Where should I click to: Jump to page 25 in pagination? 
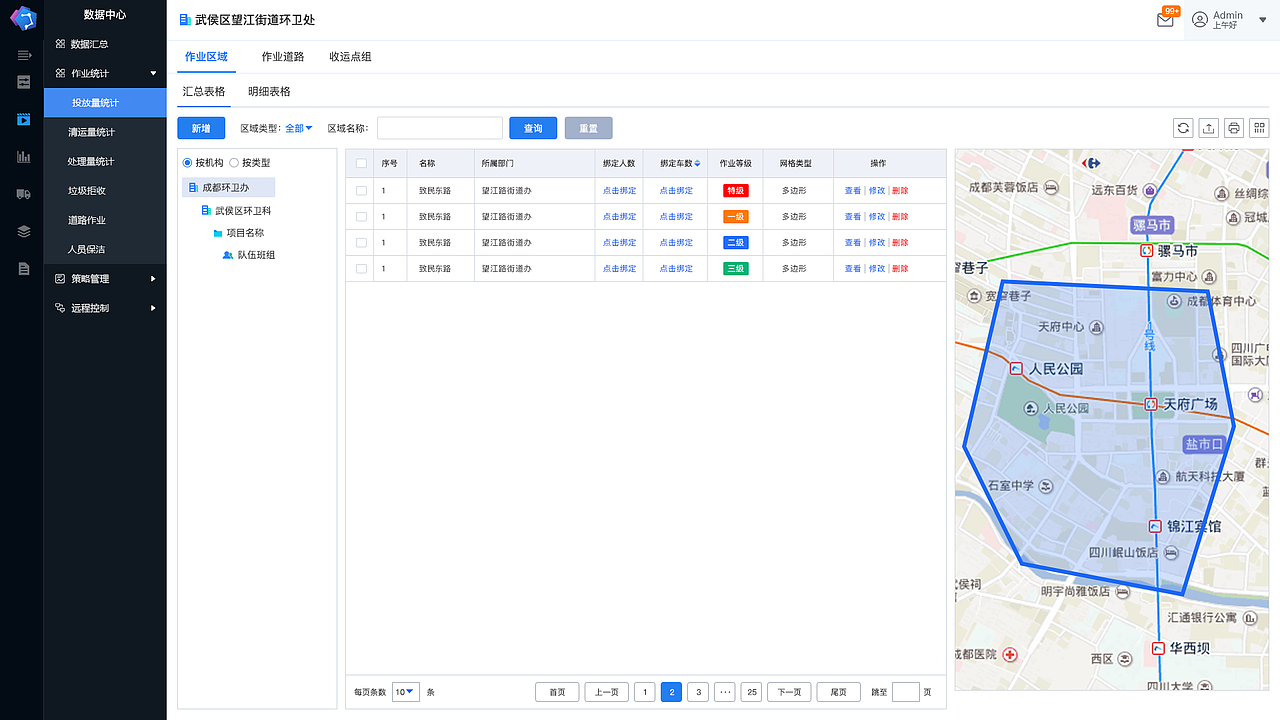751,691
